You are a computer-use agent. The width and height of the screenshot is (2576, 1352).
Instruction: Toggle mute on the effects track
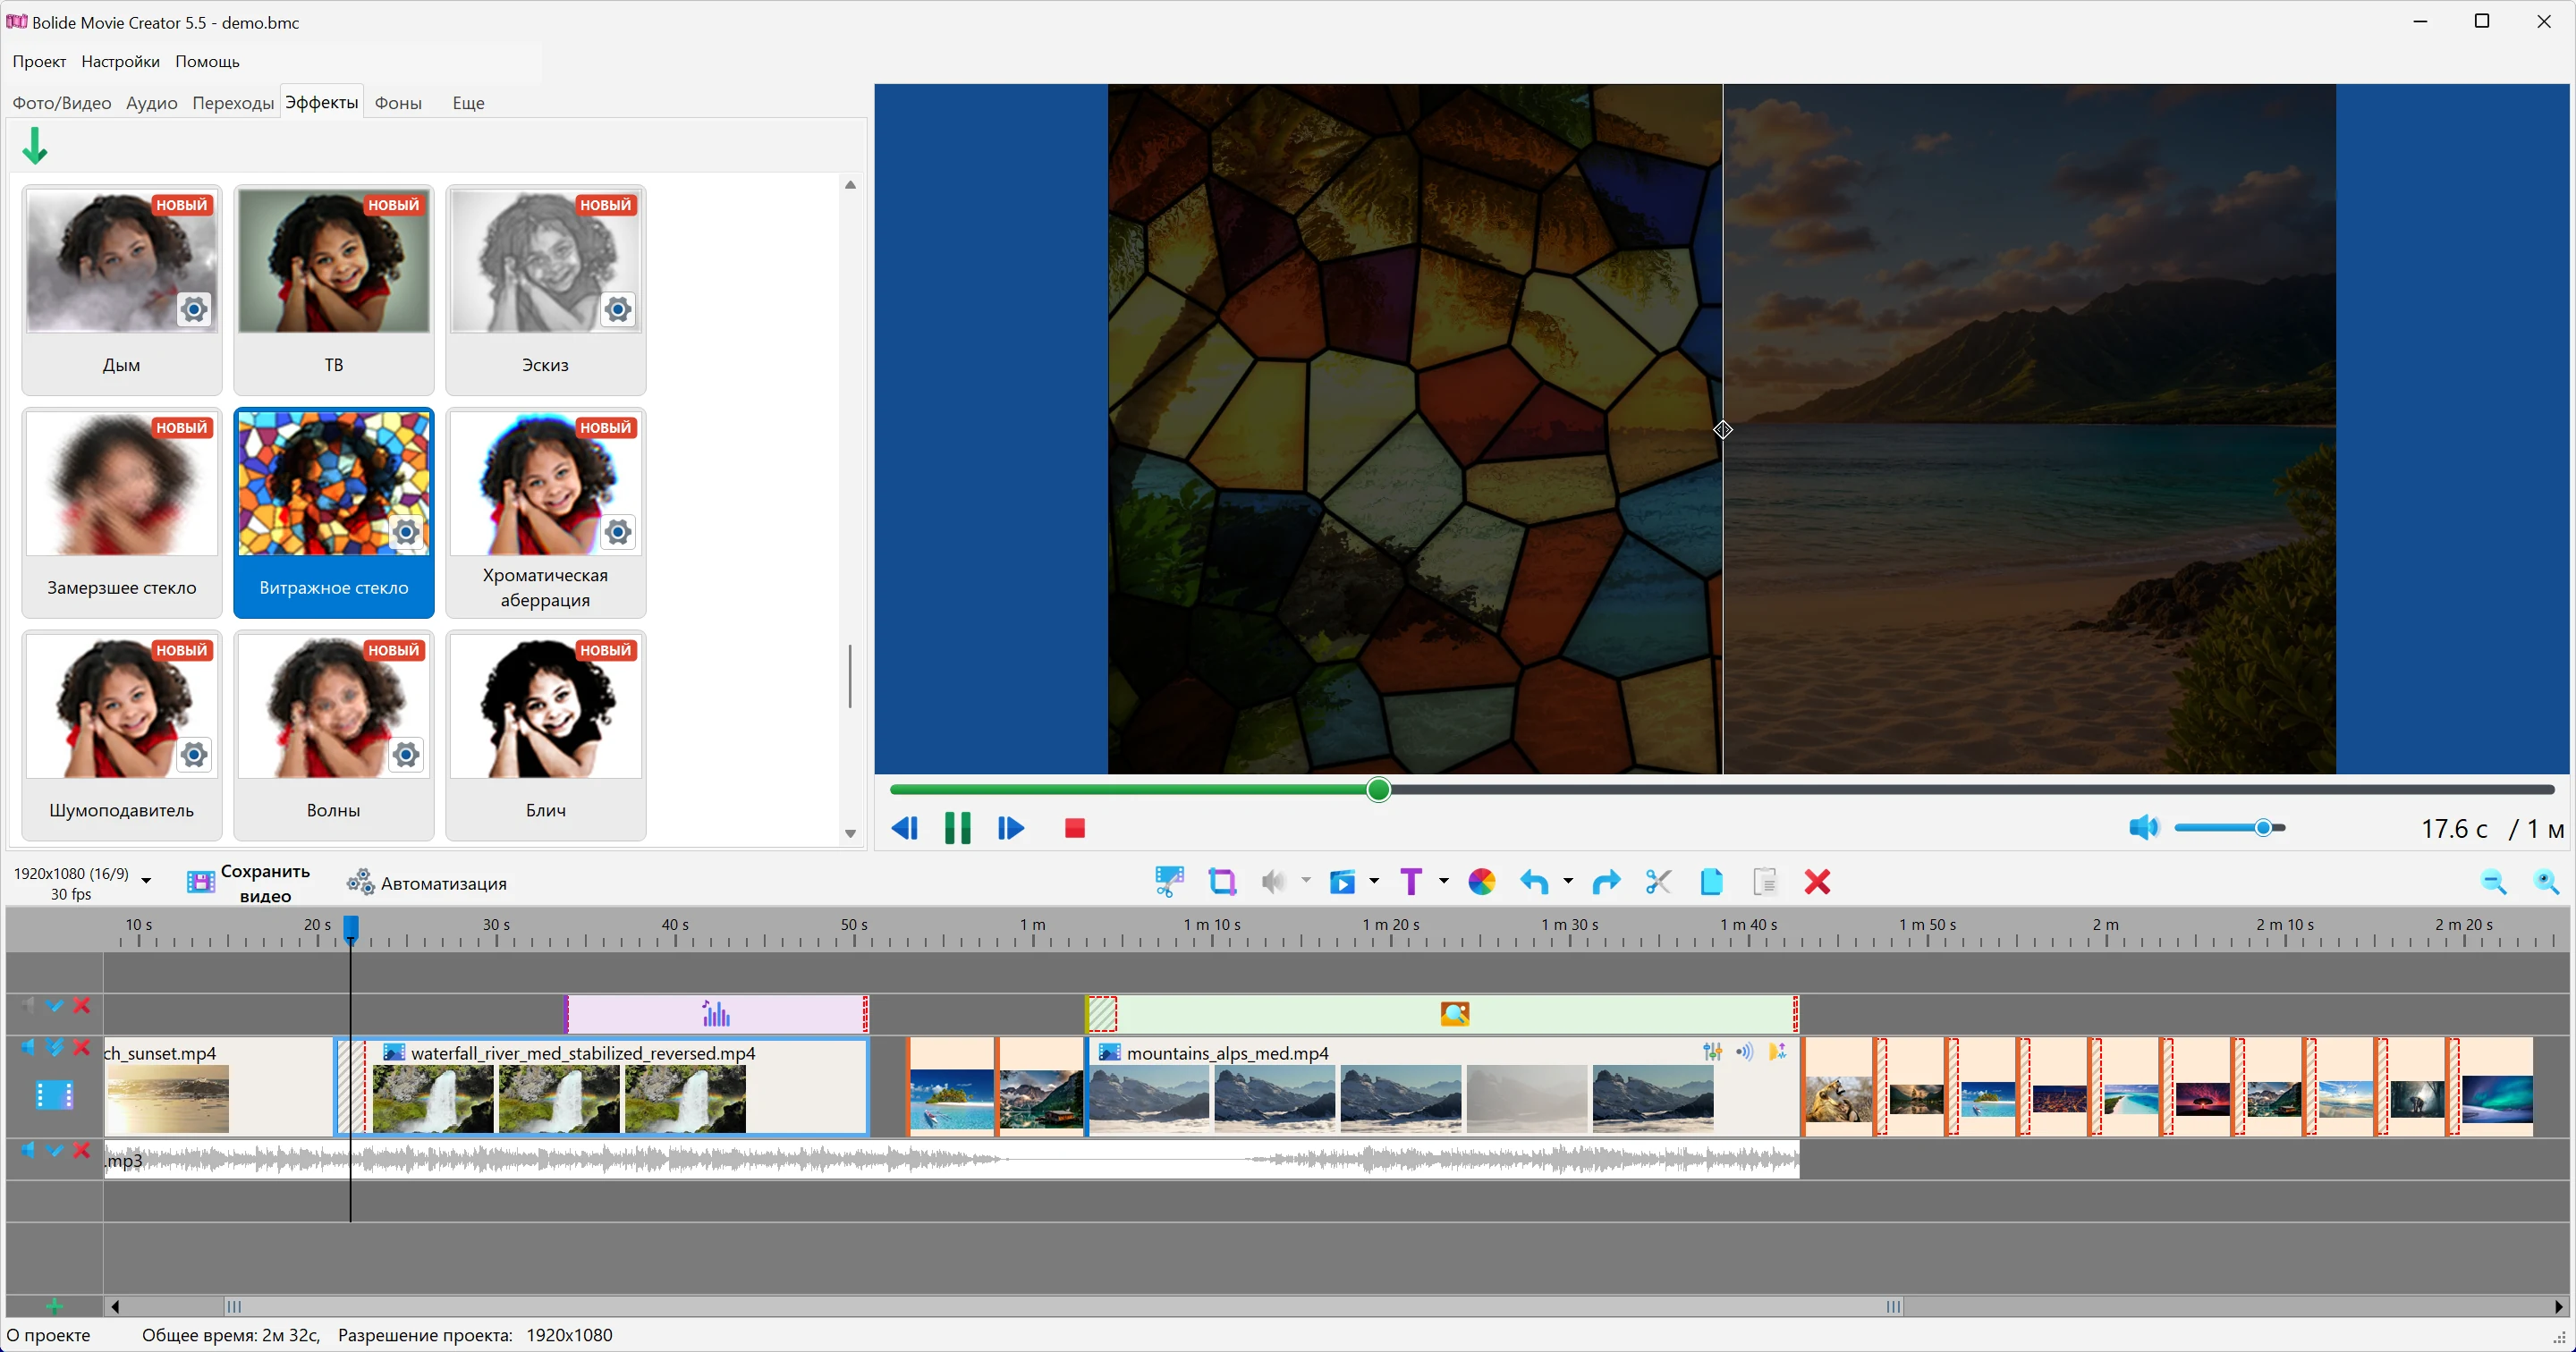point(28,1005)
